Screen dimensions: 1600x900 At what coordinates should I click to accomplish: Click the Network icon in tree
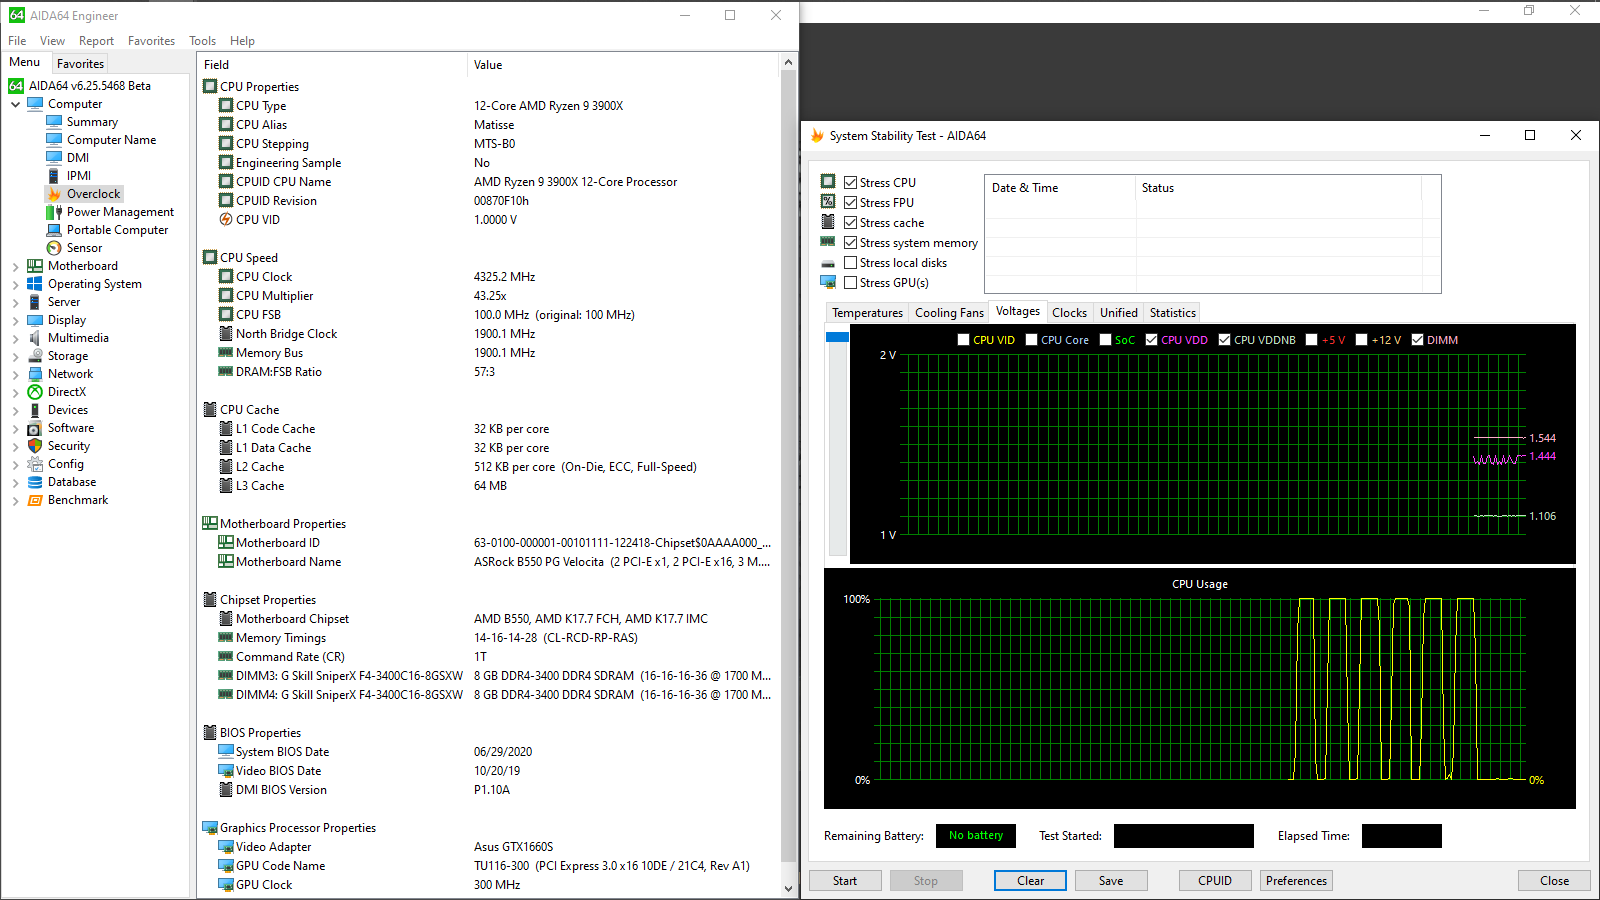[35, 374]
